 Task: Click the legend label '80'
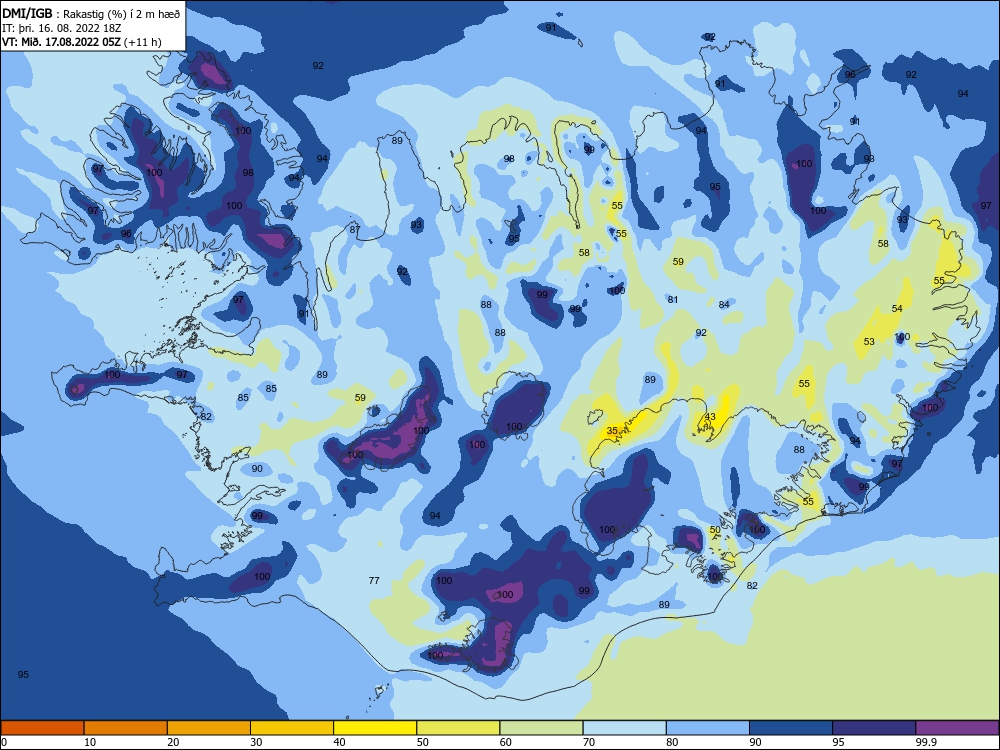[x=672, y=742]
